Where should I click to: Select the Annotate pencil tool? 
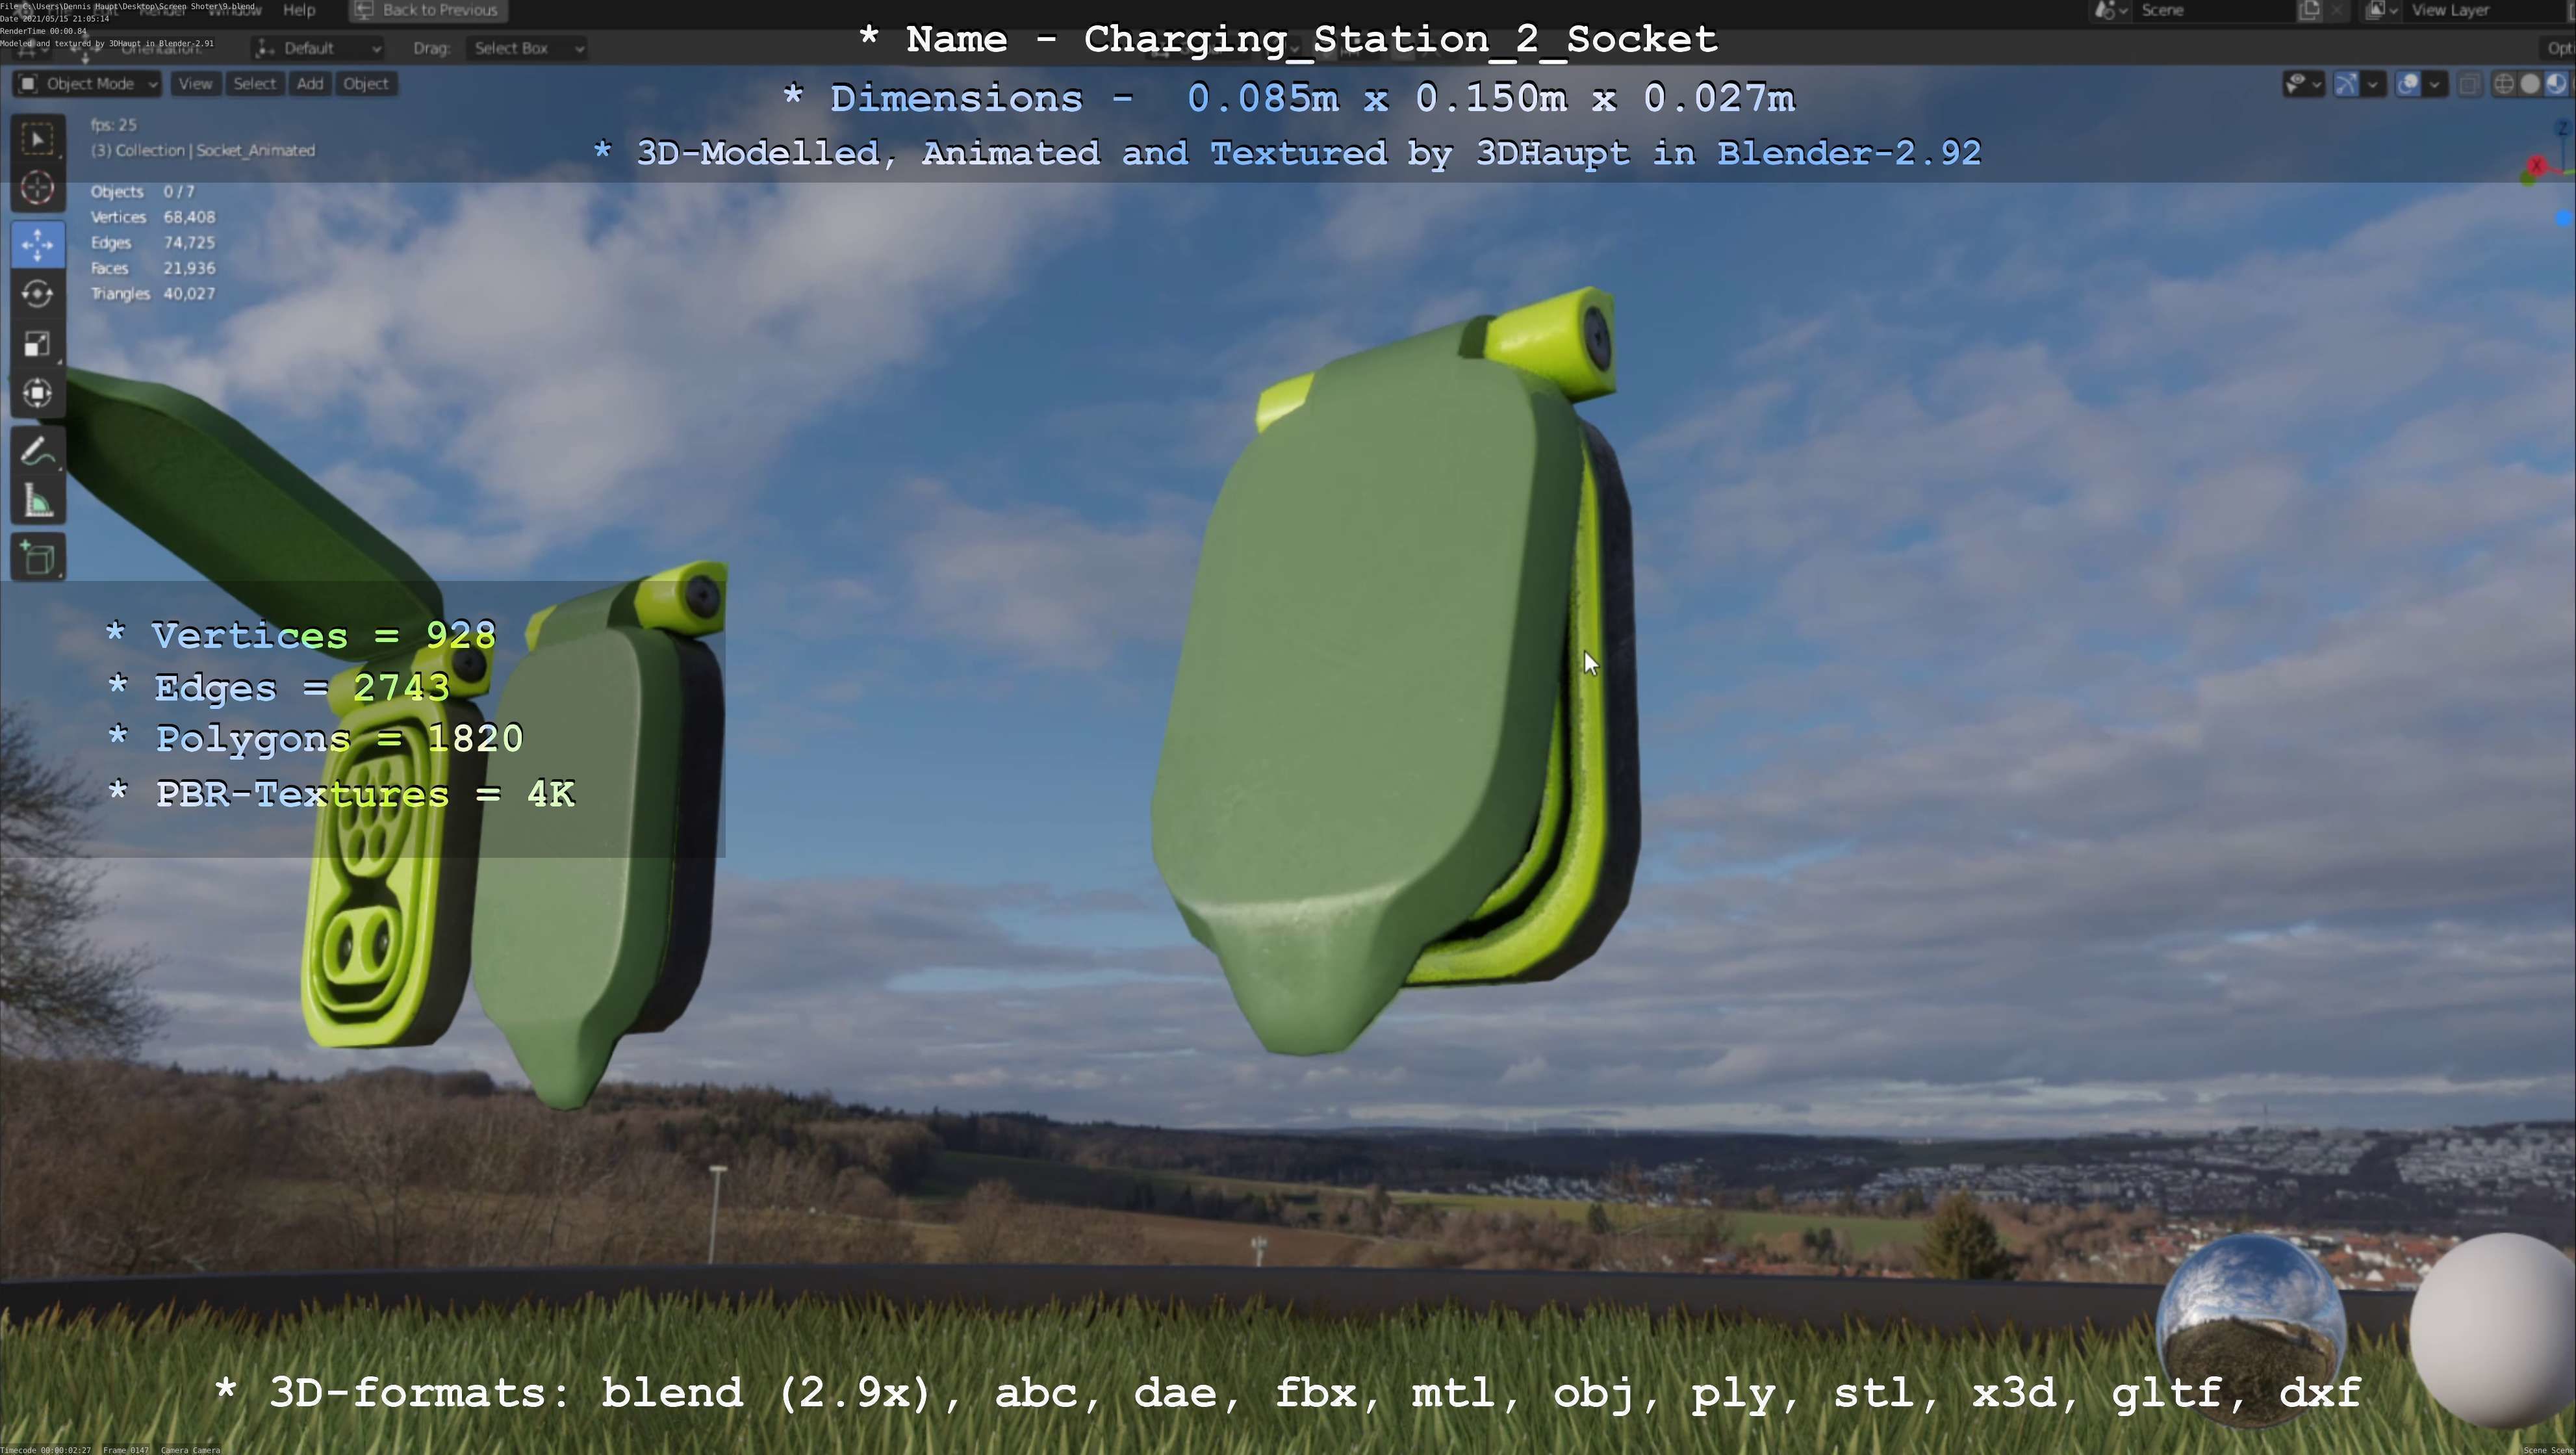(x=38, y=452)
